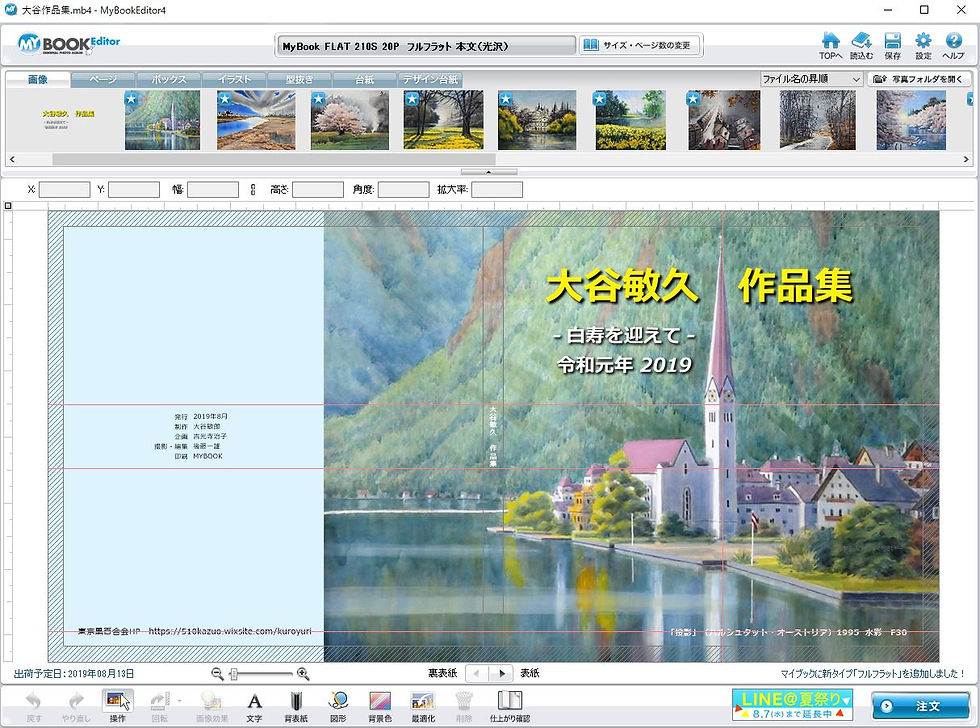980x728 pixels.
Task: Click 出荷予定日 shipping date text
Action: 74,674
